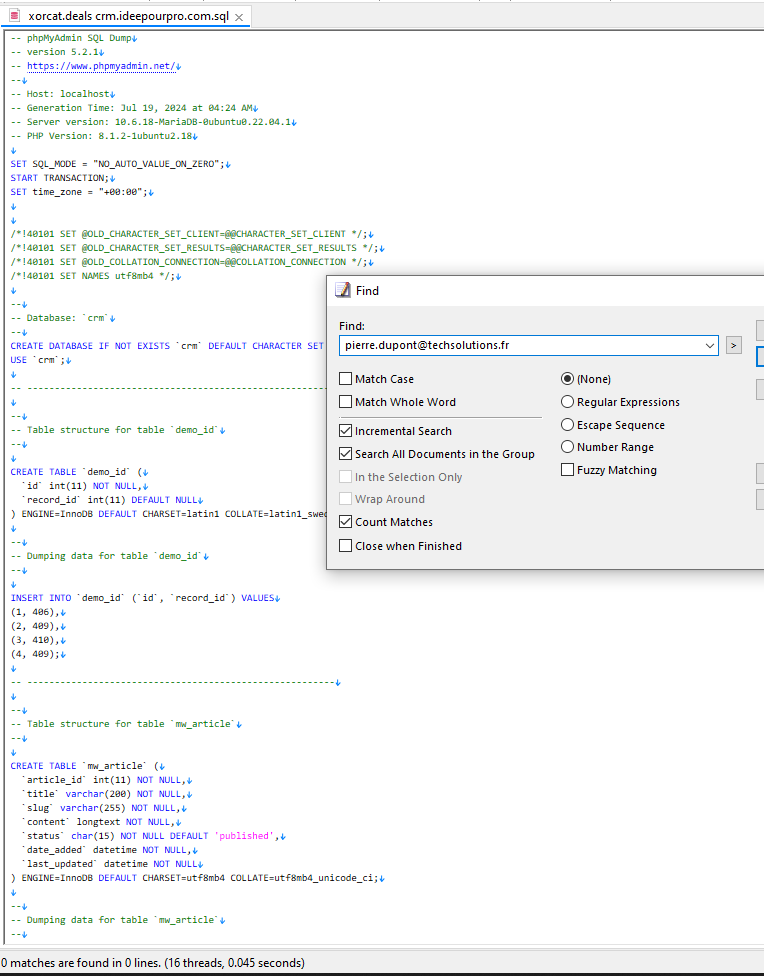Click the status bar matches found message
Screen dimensions: 764x976
pyautogui.click(x=153, y=963)
